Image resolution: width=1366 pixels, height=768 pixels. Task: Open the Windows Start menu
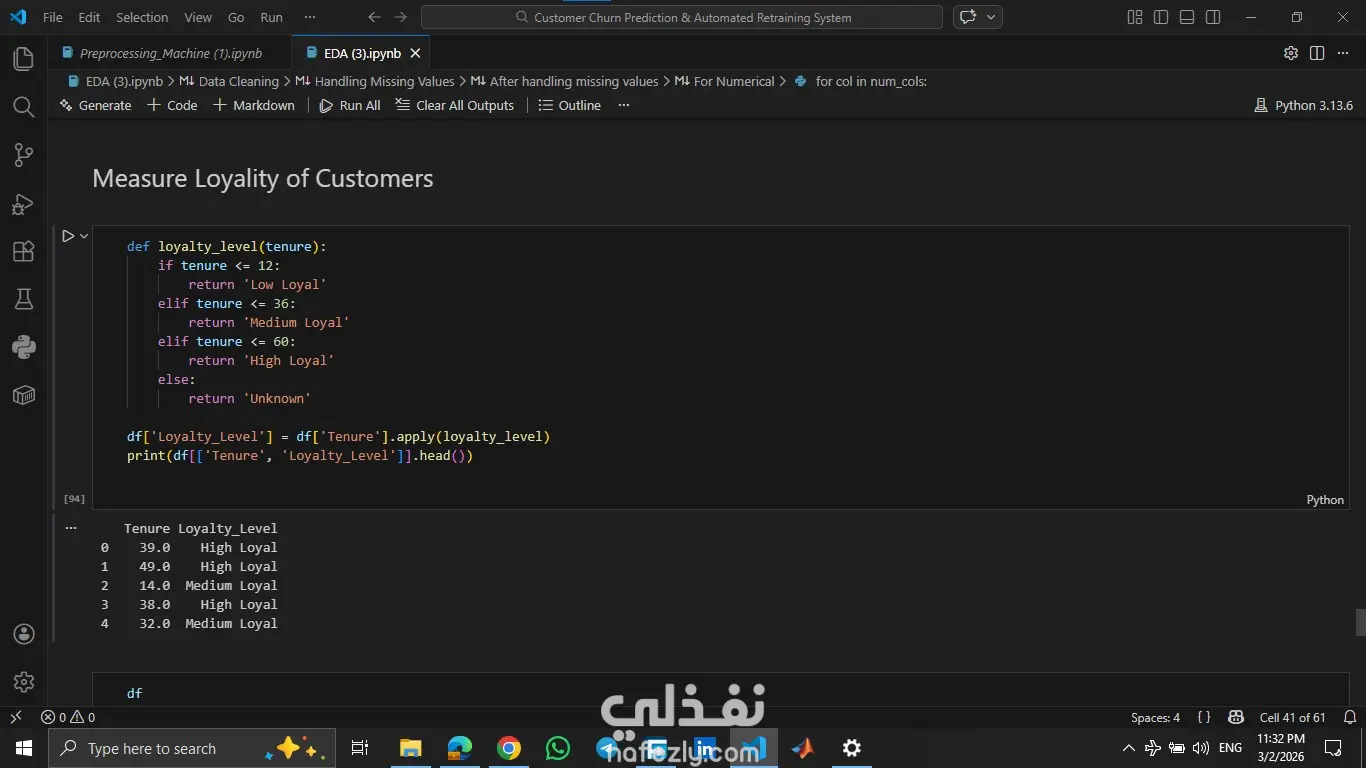24,748
